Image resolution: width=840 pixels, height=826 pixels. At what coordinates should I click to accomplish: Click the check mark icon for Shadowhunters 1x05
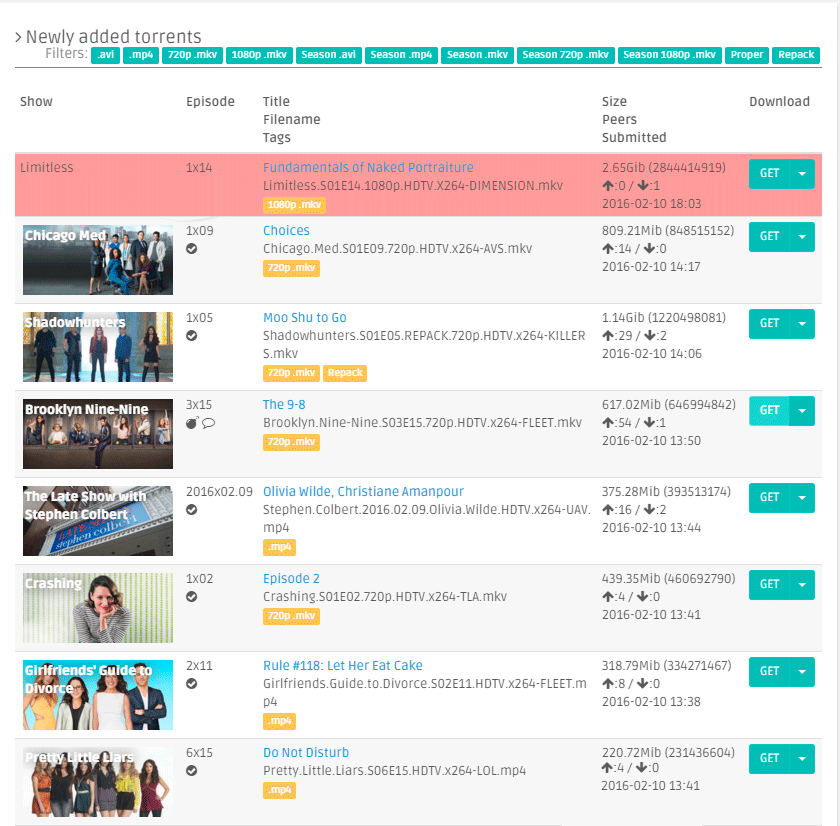191,336
